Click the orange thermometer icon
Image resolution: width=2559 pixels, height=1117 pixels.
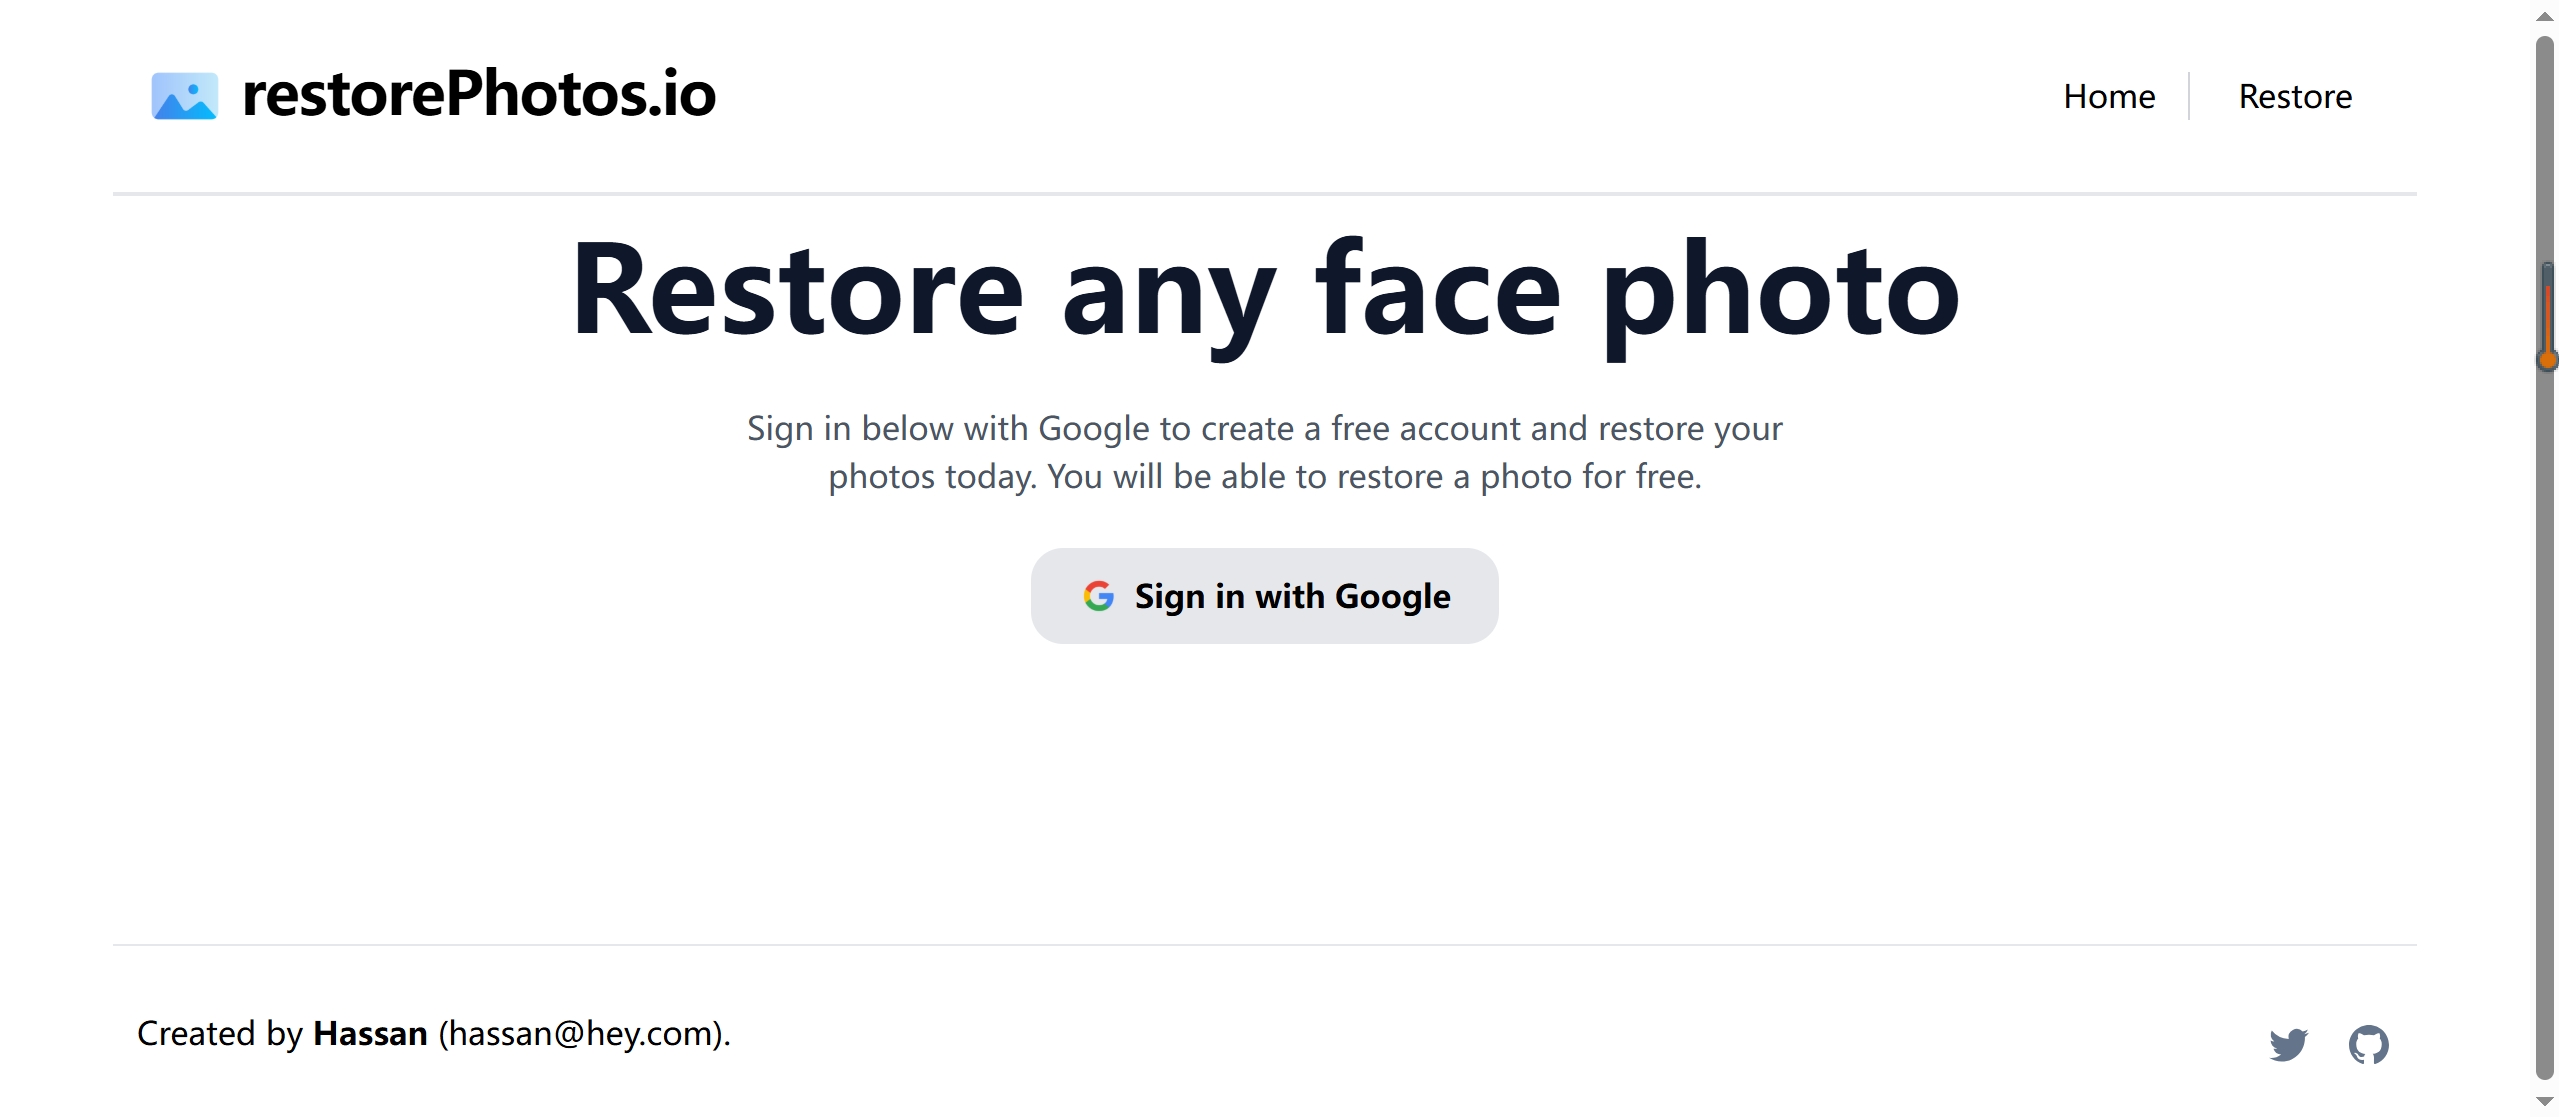[x=2548, y=318]
